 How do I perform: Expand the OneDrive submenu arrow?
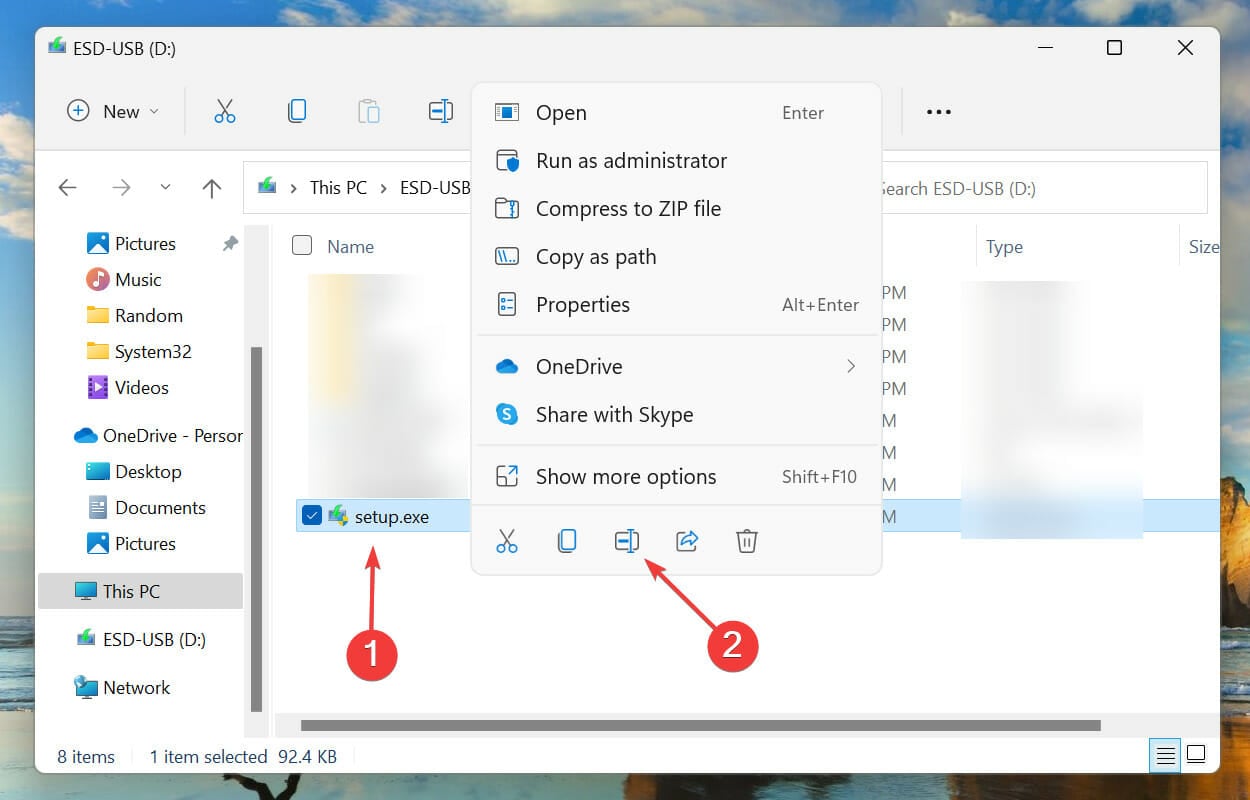851,366
